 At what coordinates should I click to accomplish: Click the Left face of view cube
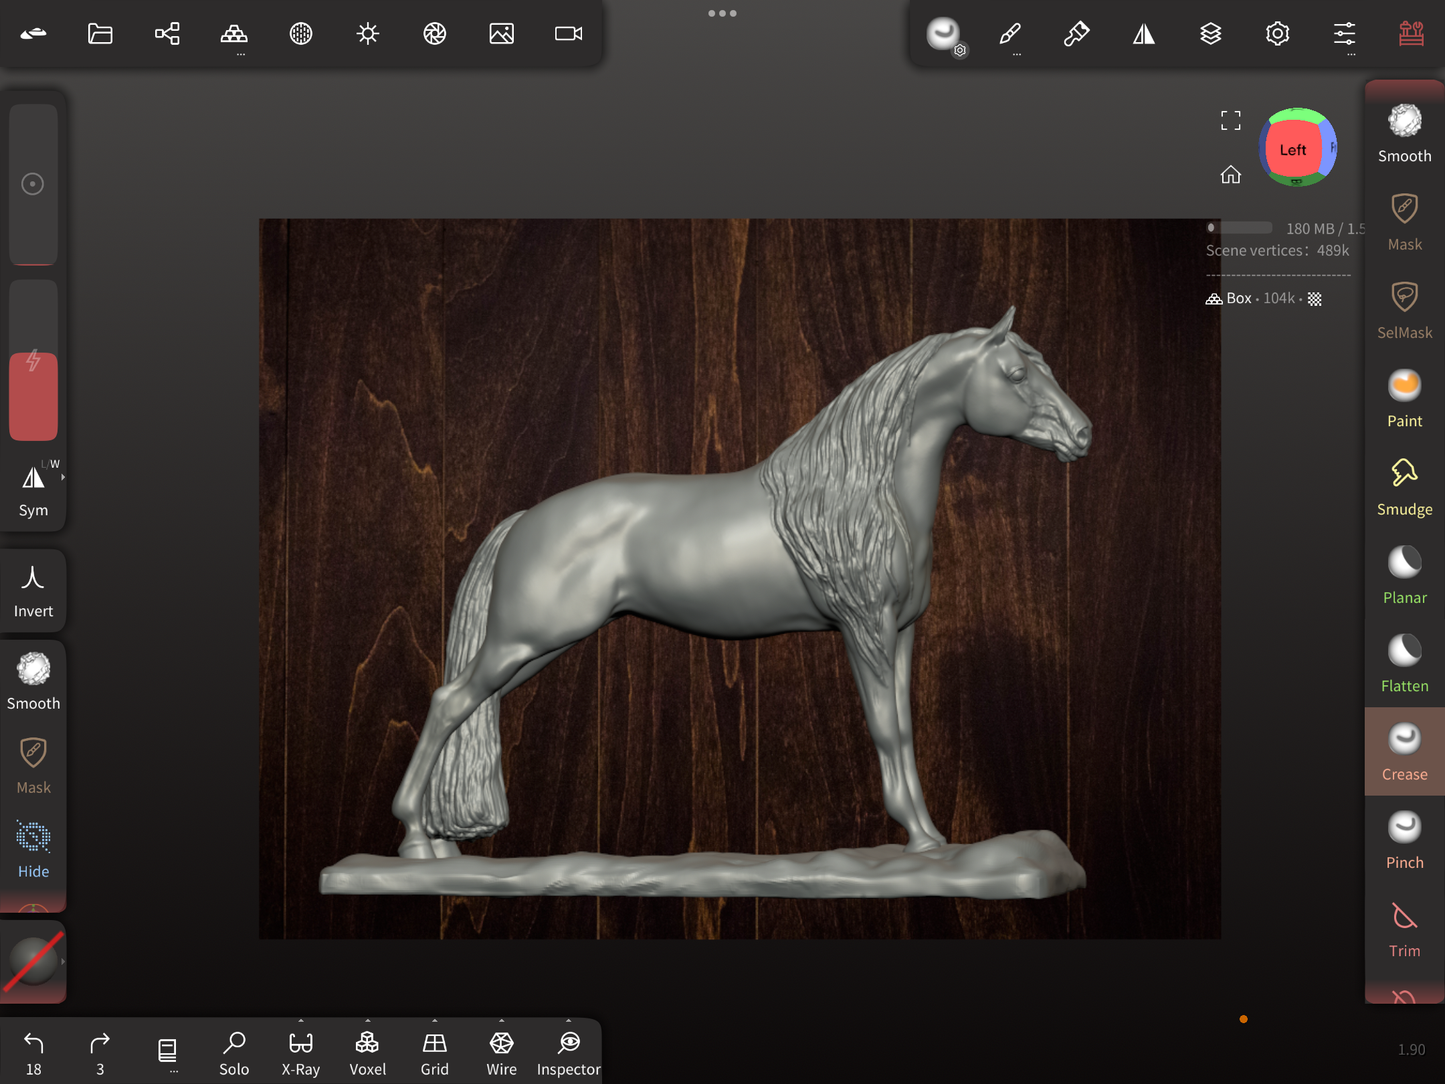coord(1292,150)
